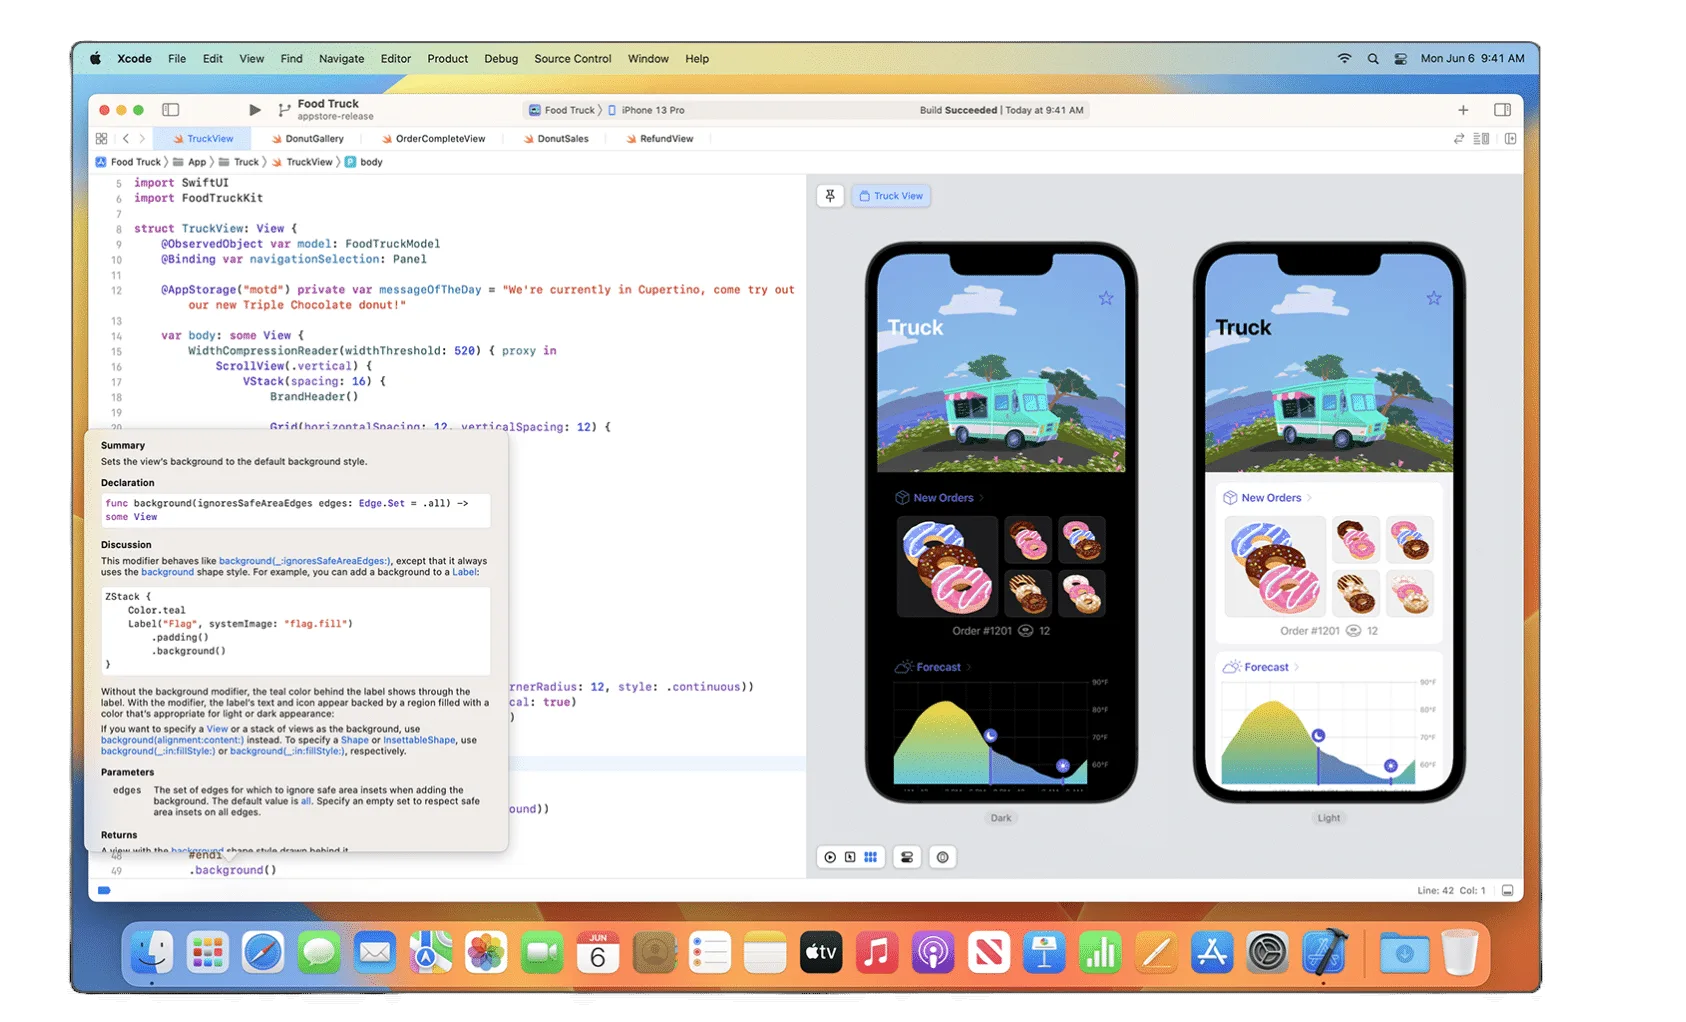The height and width of the screenshot is (1022, 1686).
Task: Follow background(alignment:content:) documentation link
Action: [x=172, y=740]
